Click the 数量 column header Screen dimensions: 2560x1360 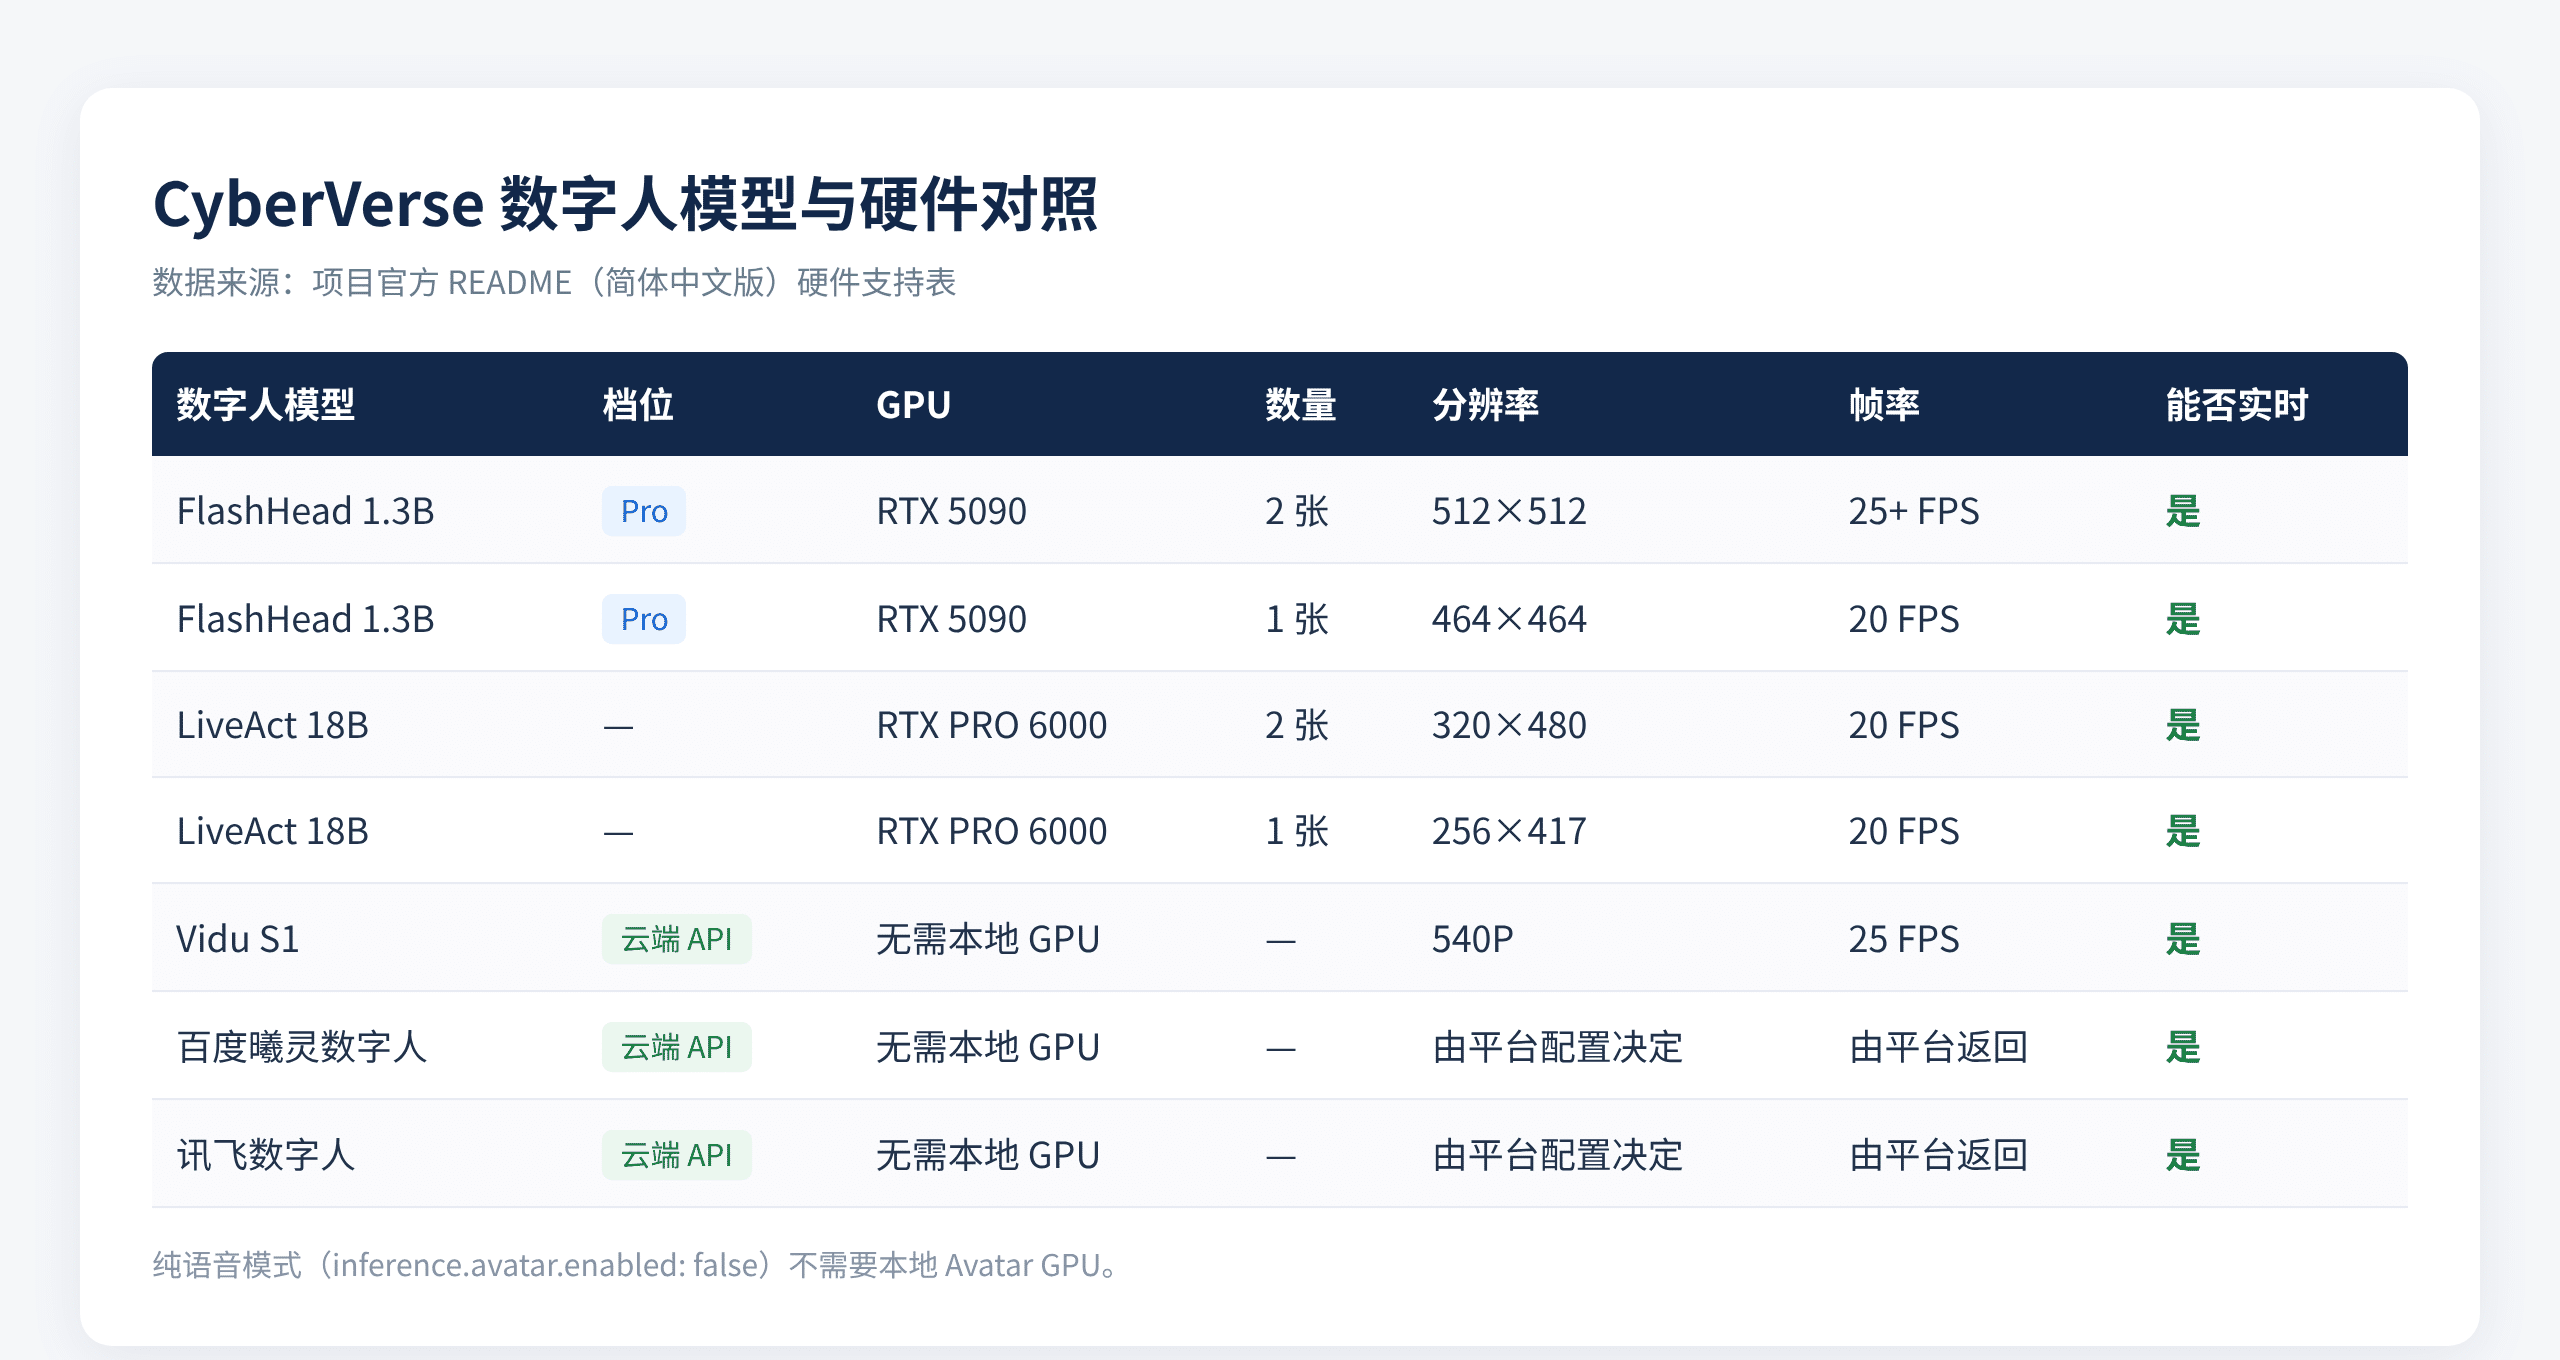1300,405
